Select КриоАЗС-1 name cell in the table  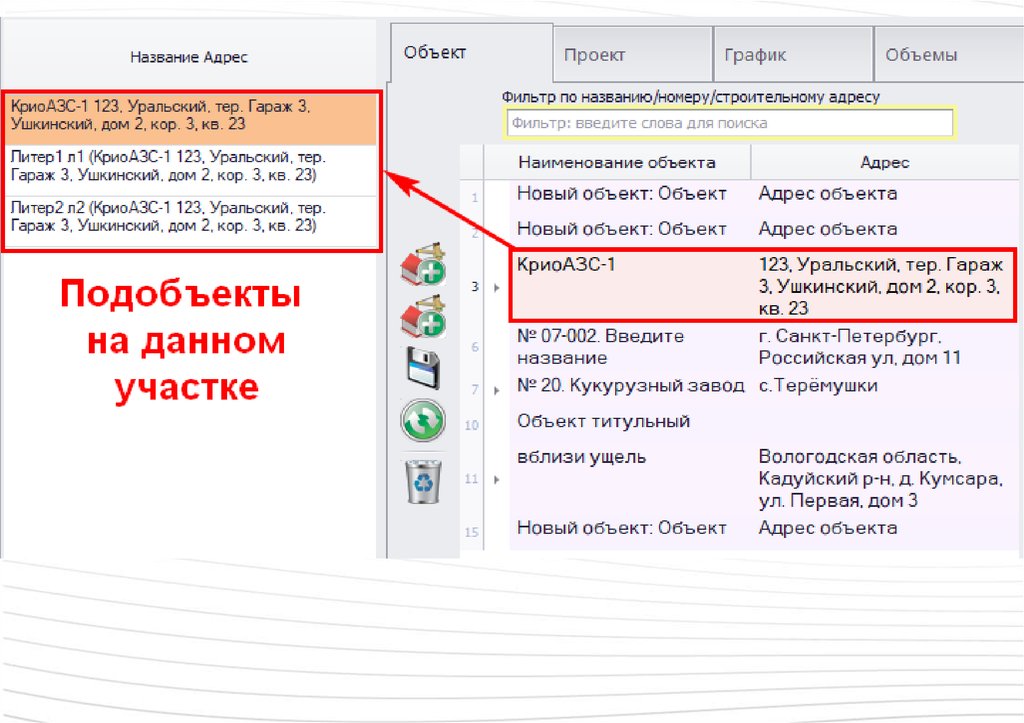pos(630,285)
